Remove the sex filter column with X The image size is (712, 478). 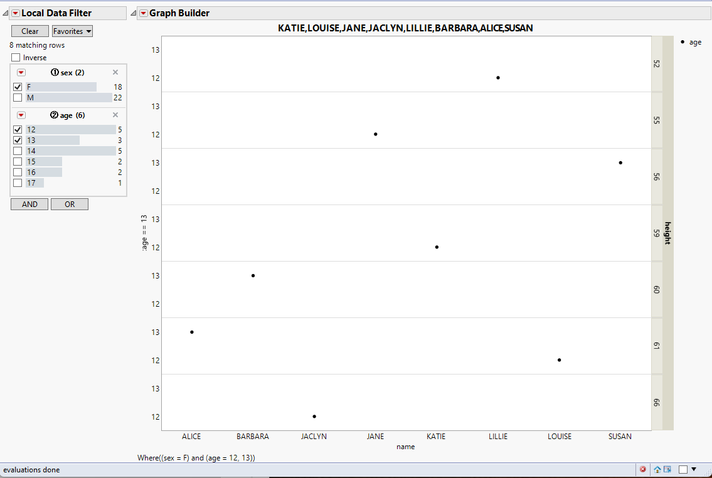coord(115,72)
